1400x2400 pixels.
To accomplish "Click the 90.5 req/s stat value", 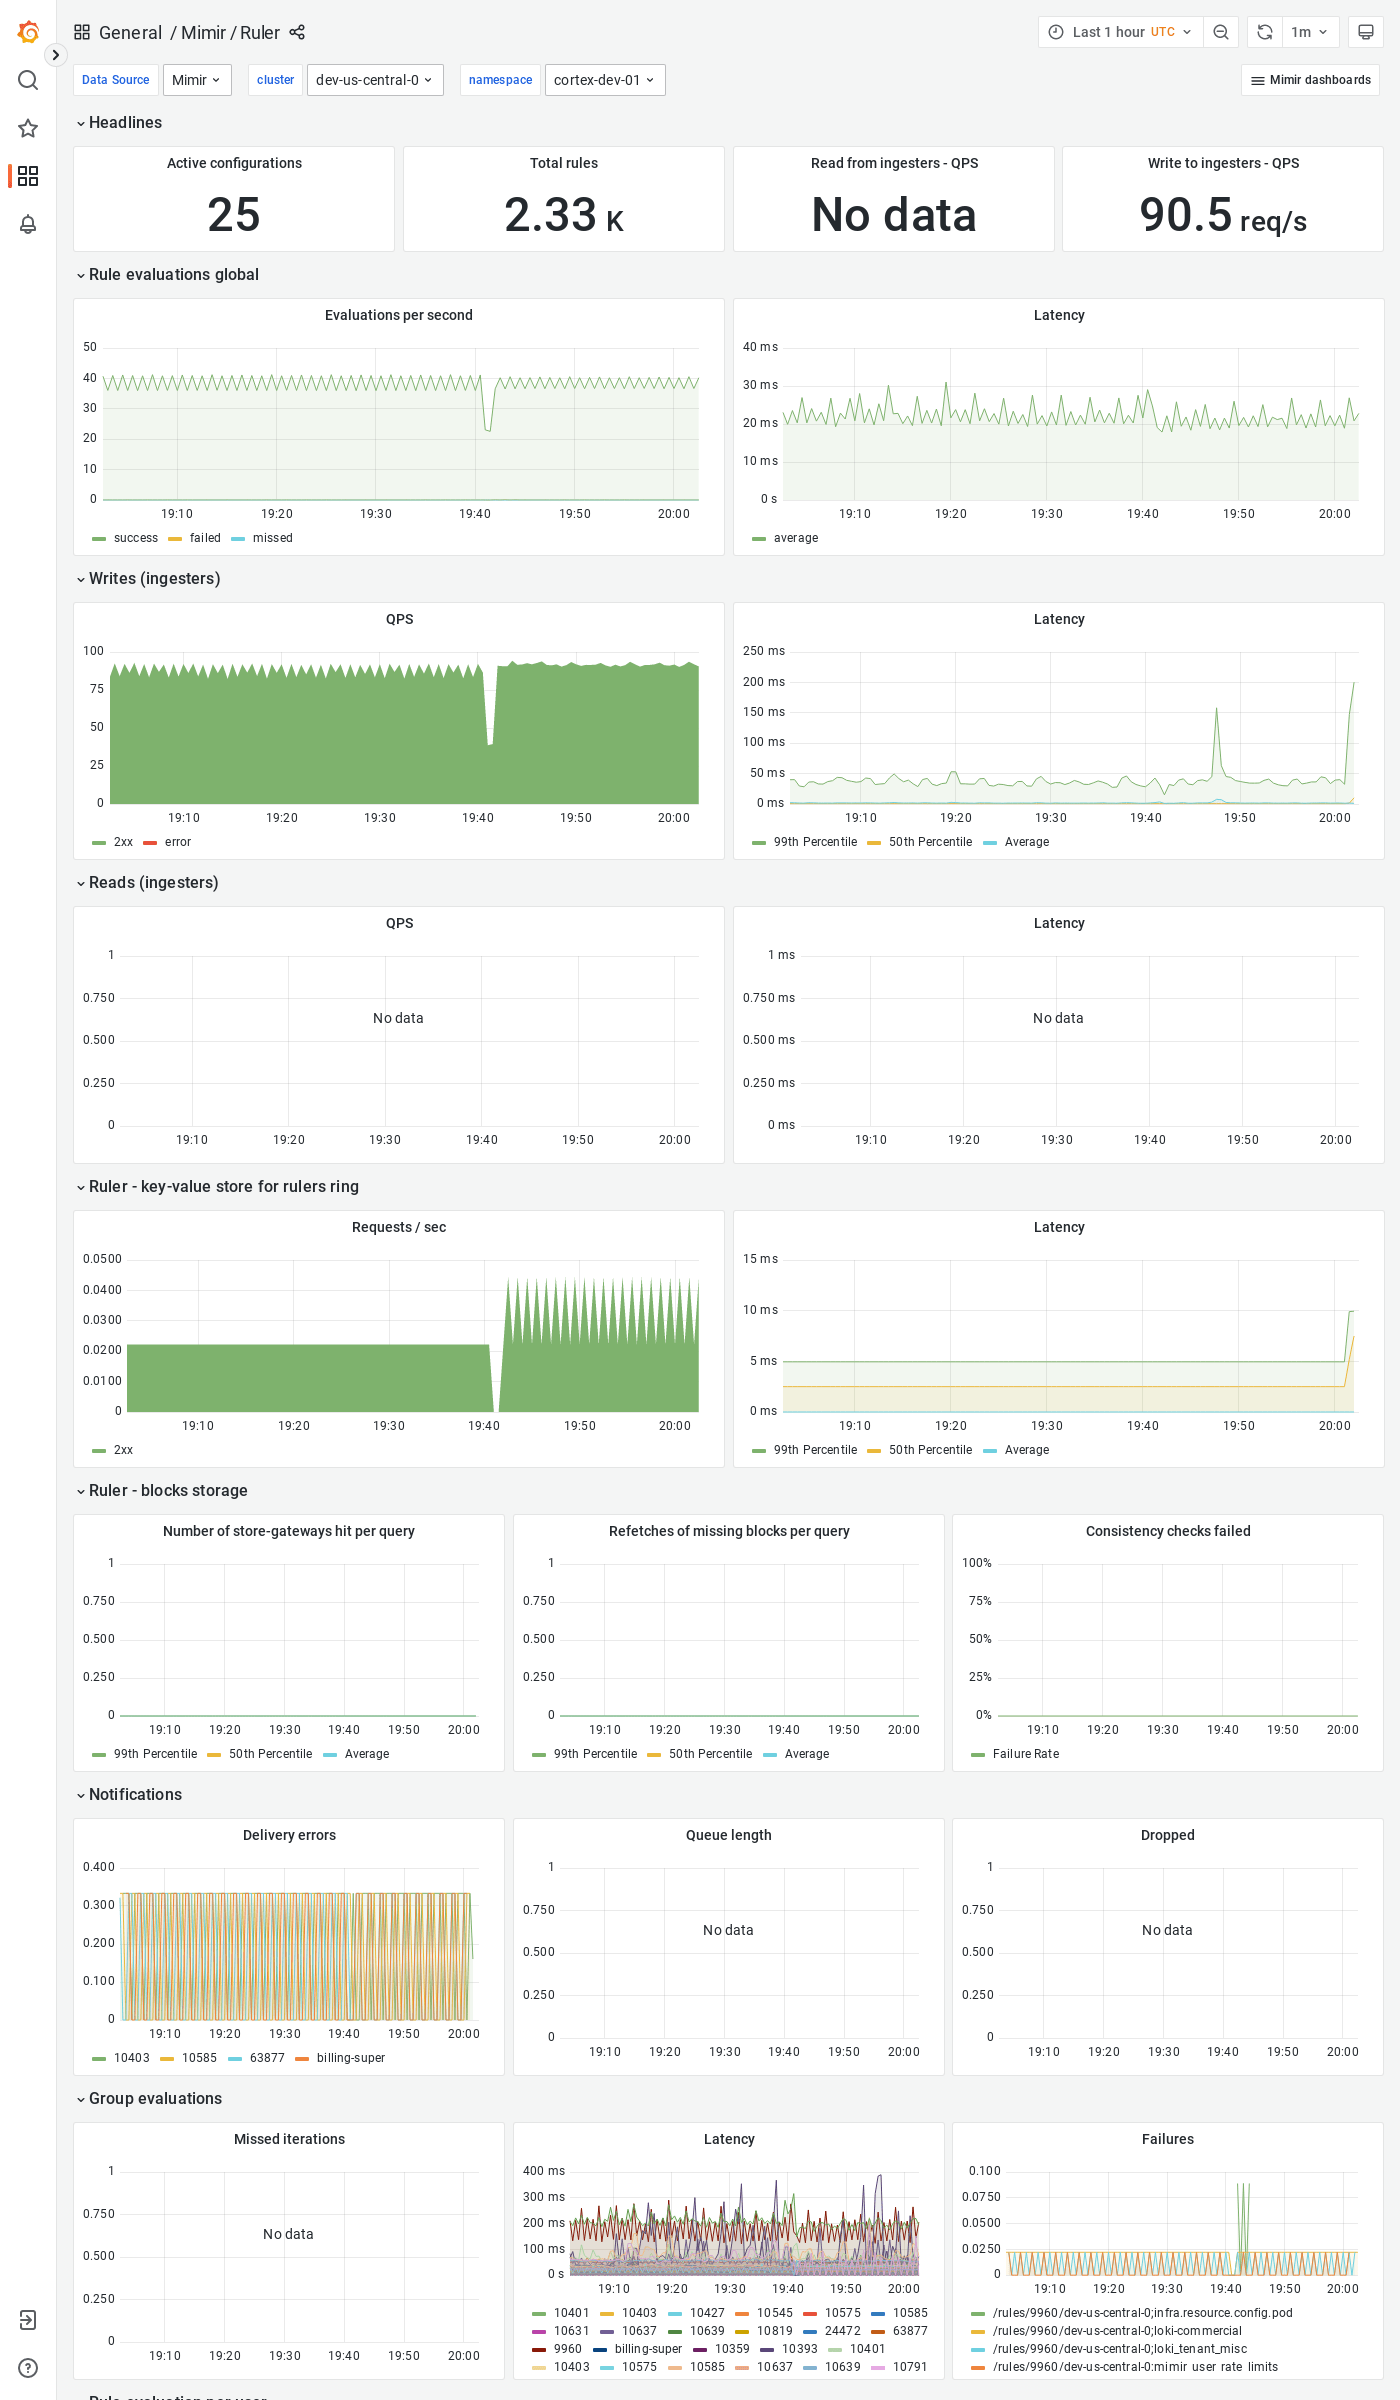I will click(1223, 215).
